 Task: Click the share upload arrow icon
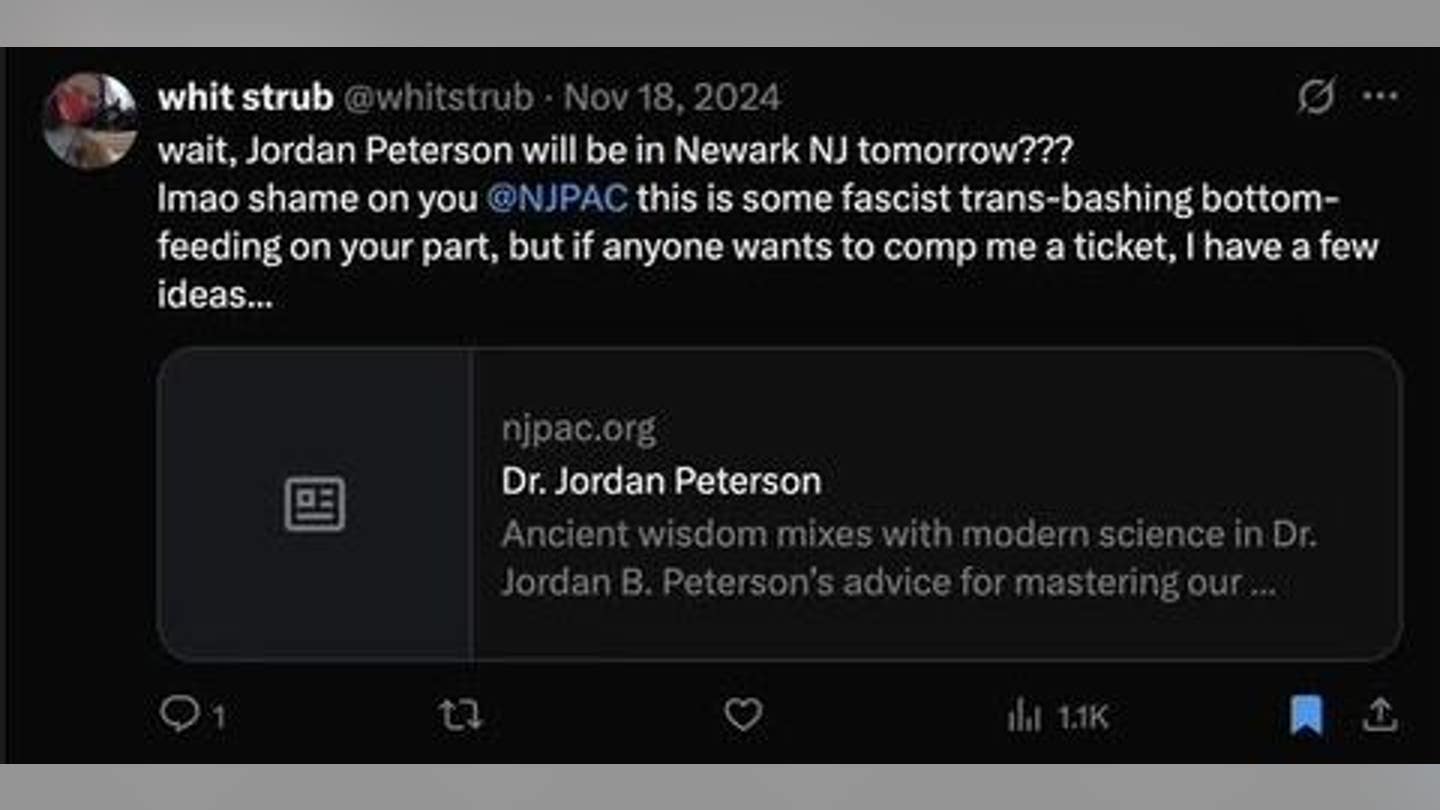[x=1380, y=714]
